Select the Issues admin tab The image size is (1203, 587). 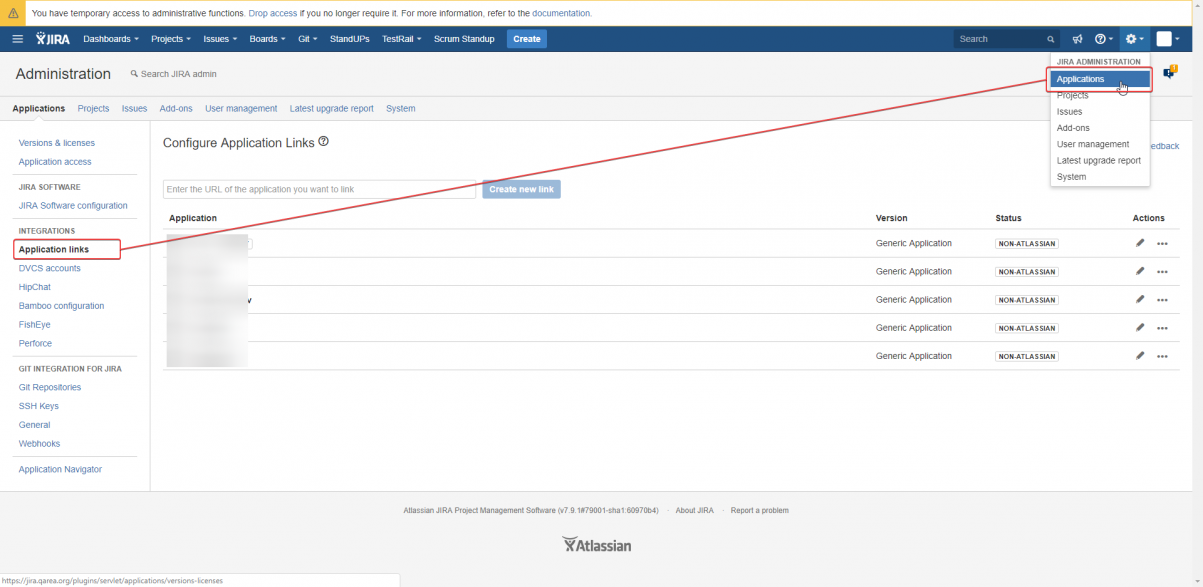coord(134,108)
